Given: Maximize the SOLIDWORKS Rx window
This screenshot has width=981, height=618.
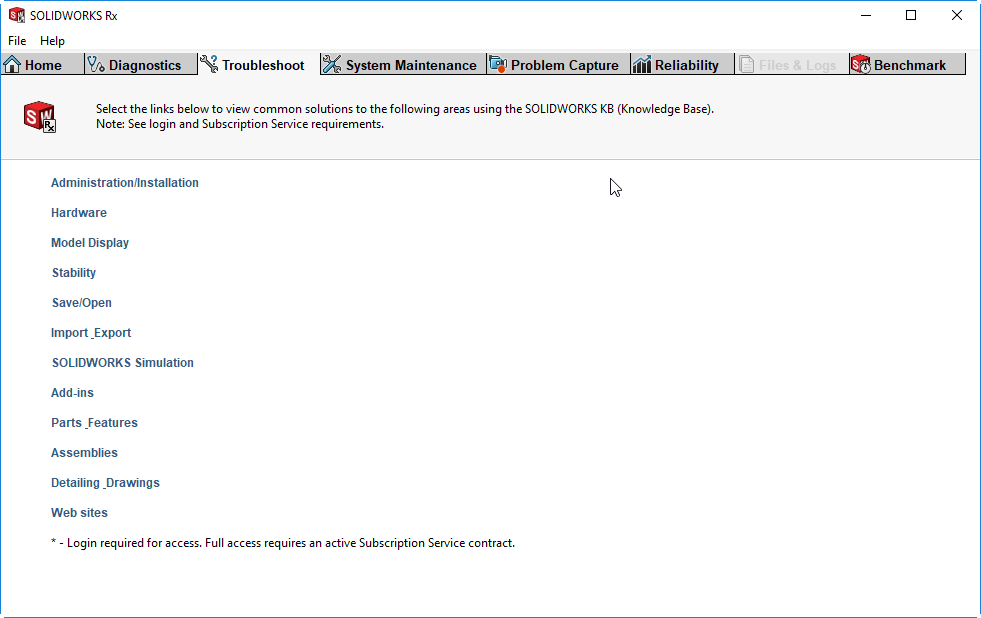Looking at the screenshot, I should [x=911, y=15].
